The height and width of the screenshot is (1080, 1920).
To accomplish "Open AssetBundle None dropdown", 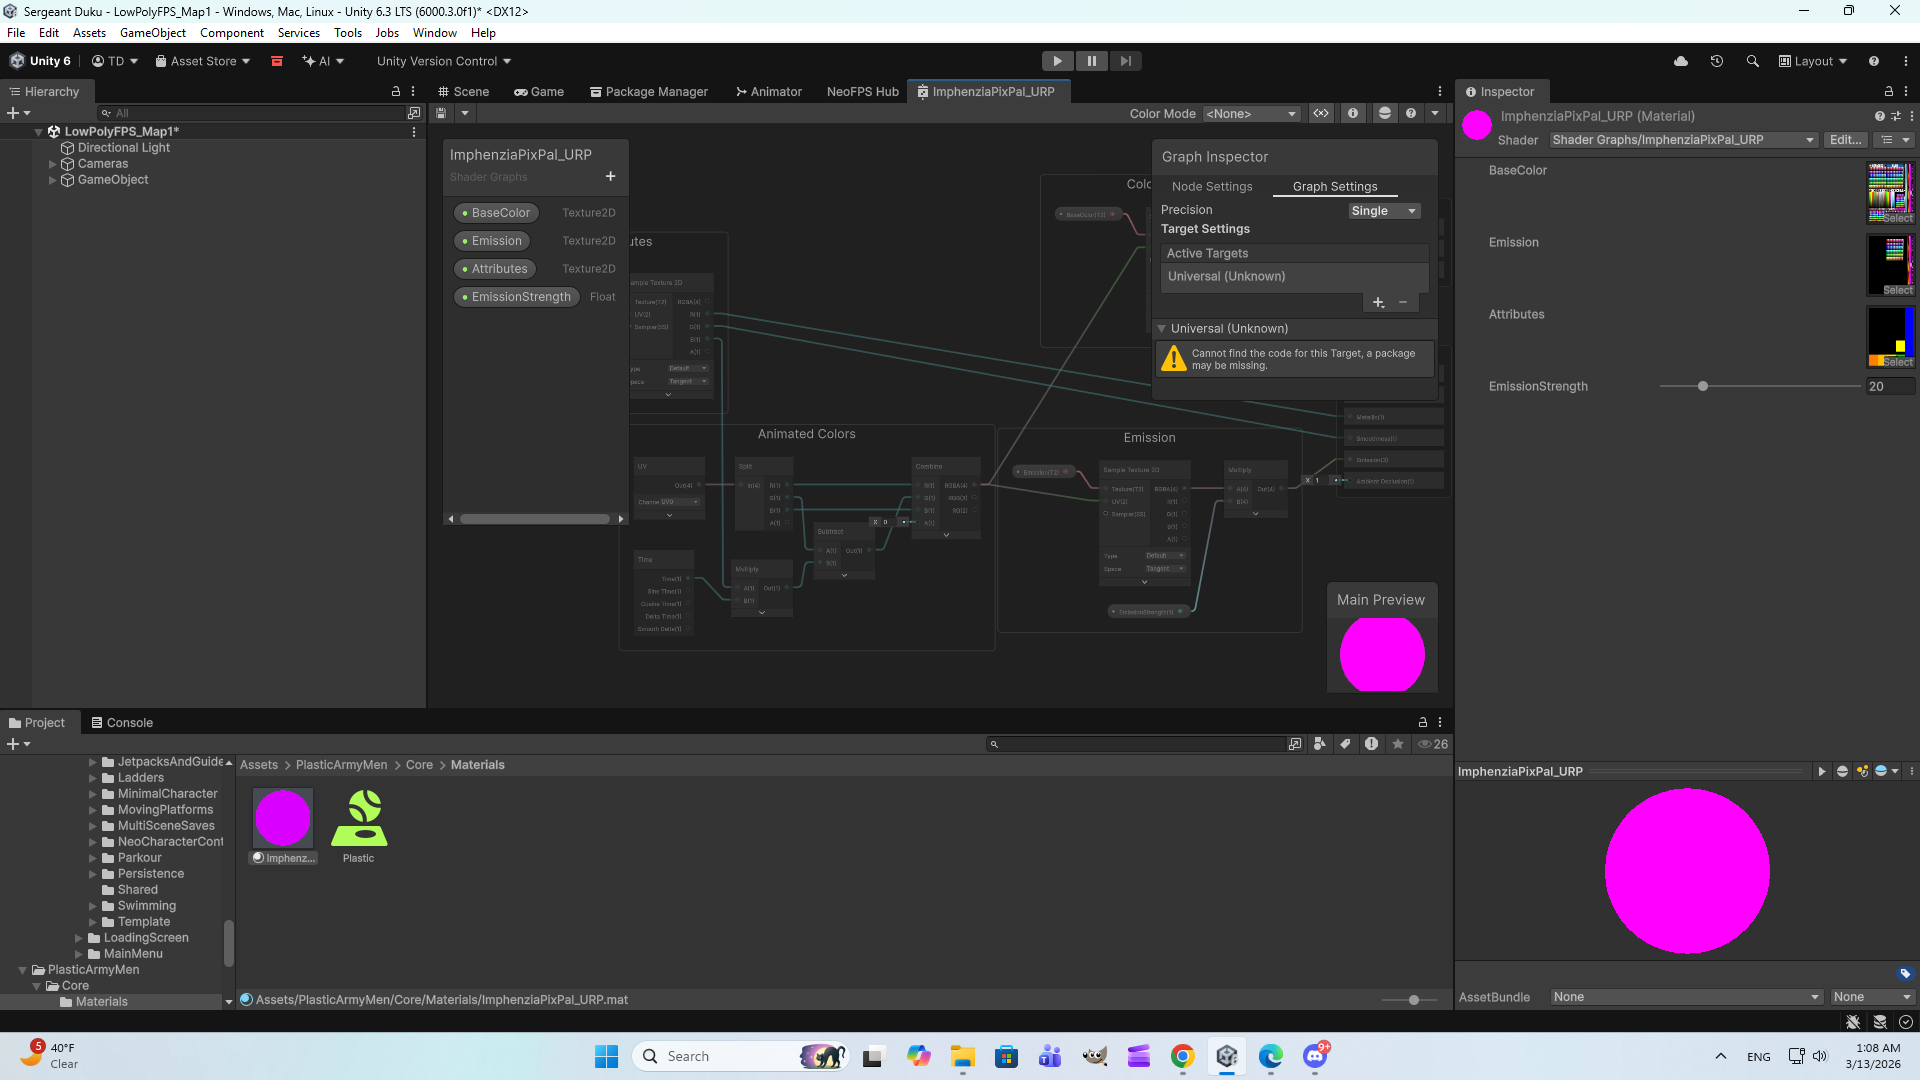I will pyautogui.click(x=1687, y=997).
